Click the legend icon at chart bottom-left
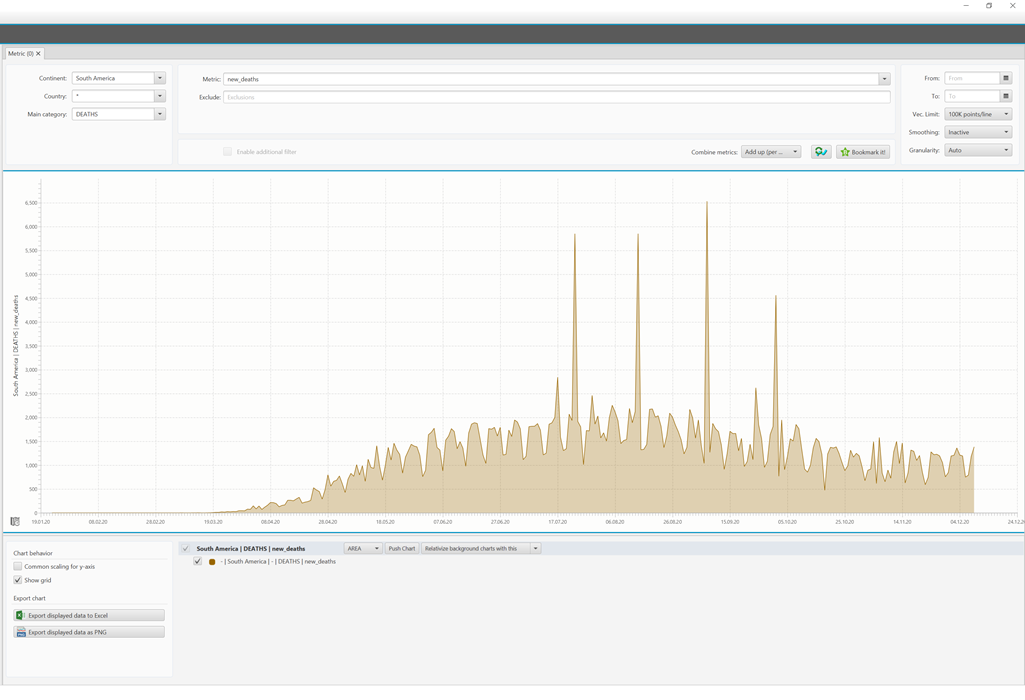This screenshot has width=1025, height=700. pos(15,521)
